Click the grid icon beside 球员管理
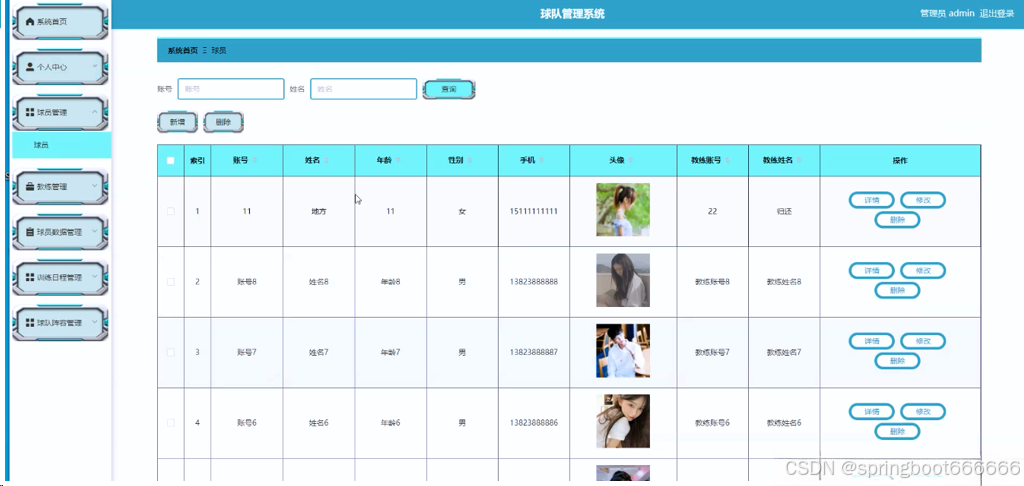This screenshot has width=1024, height=486. (x=29, y=112)
